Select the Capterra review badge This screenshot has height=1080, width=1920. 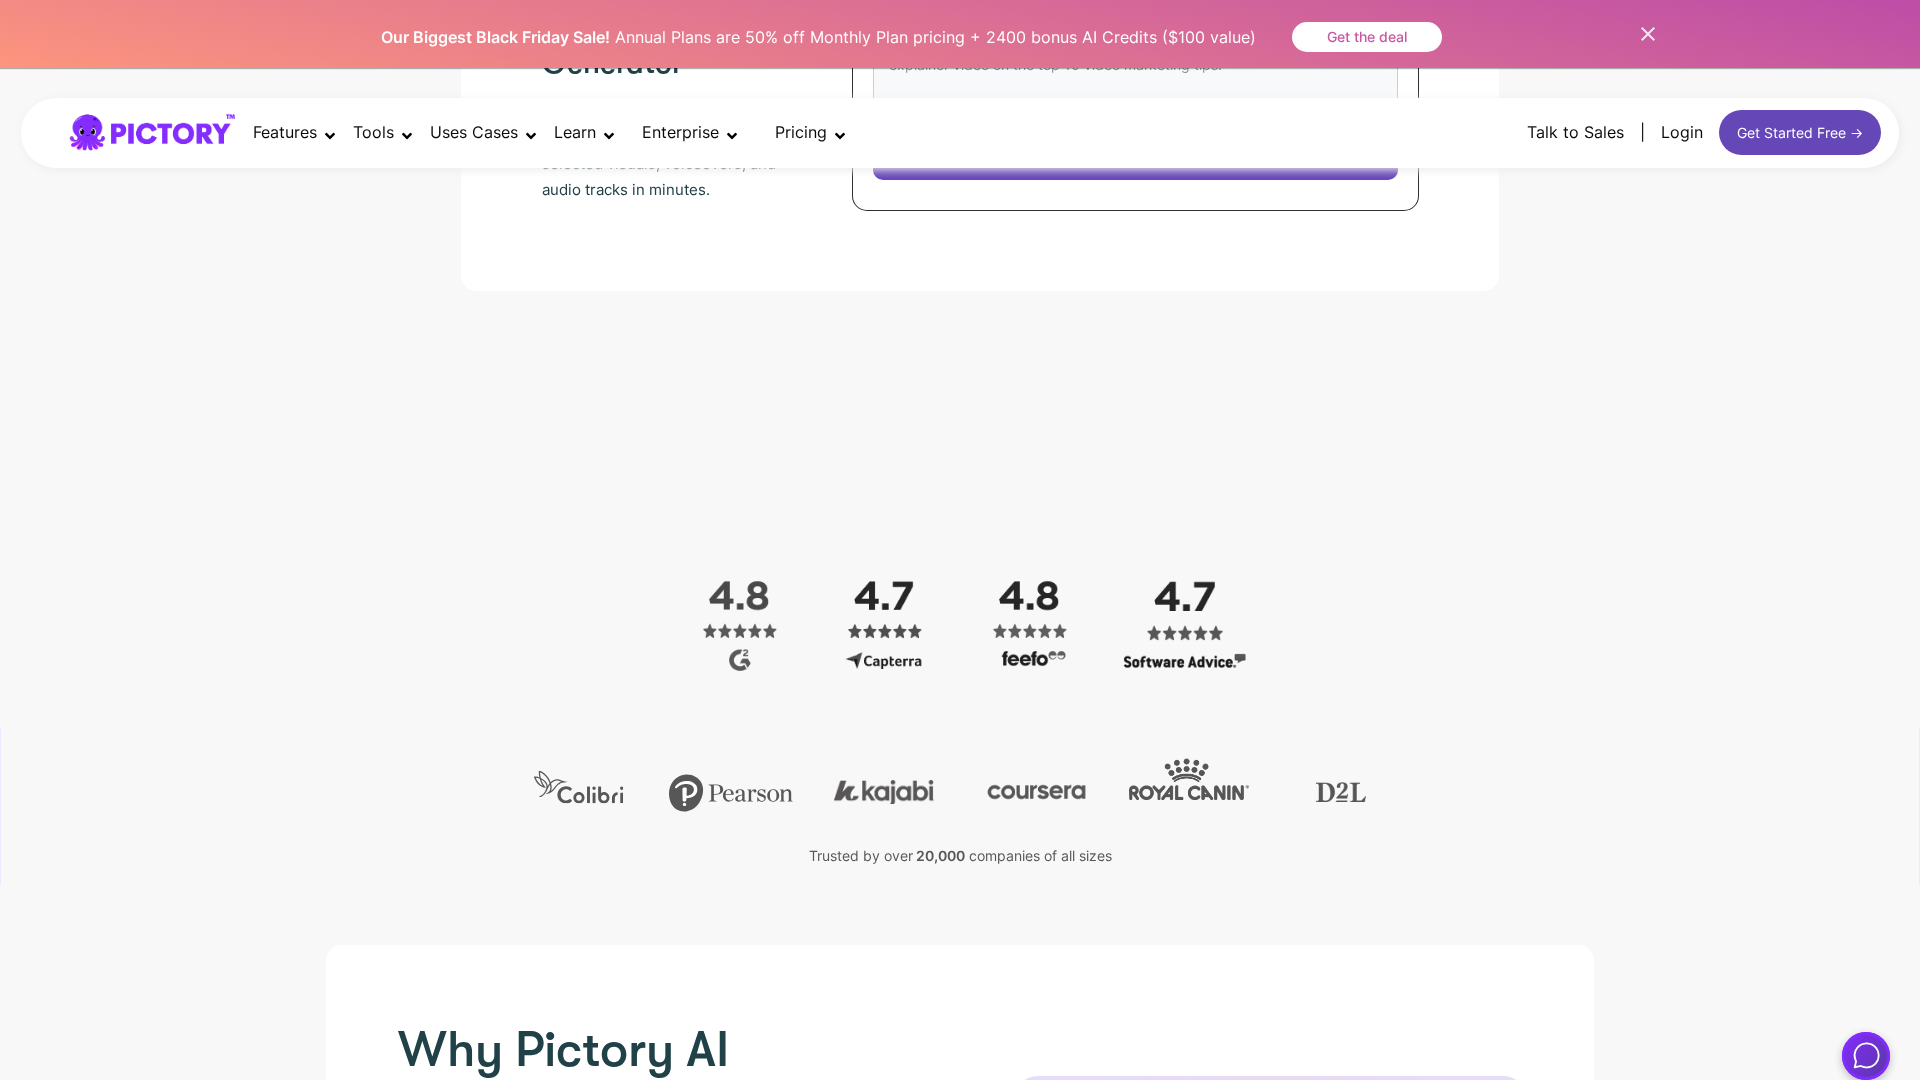click(884, 660)
